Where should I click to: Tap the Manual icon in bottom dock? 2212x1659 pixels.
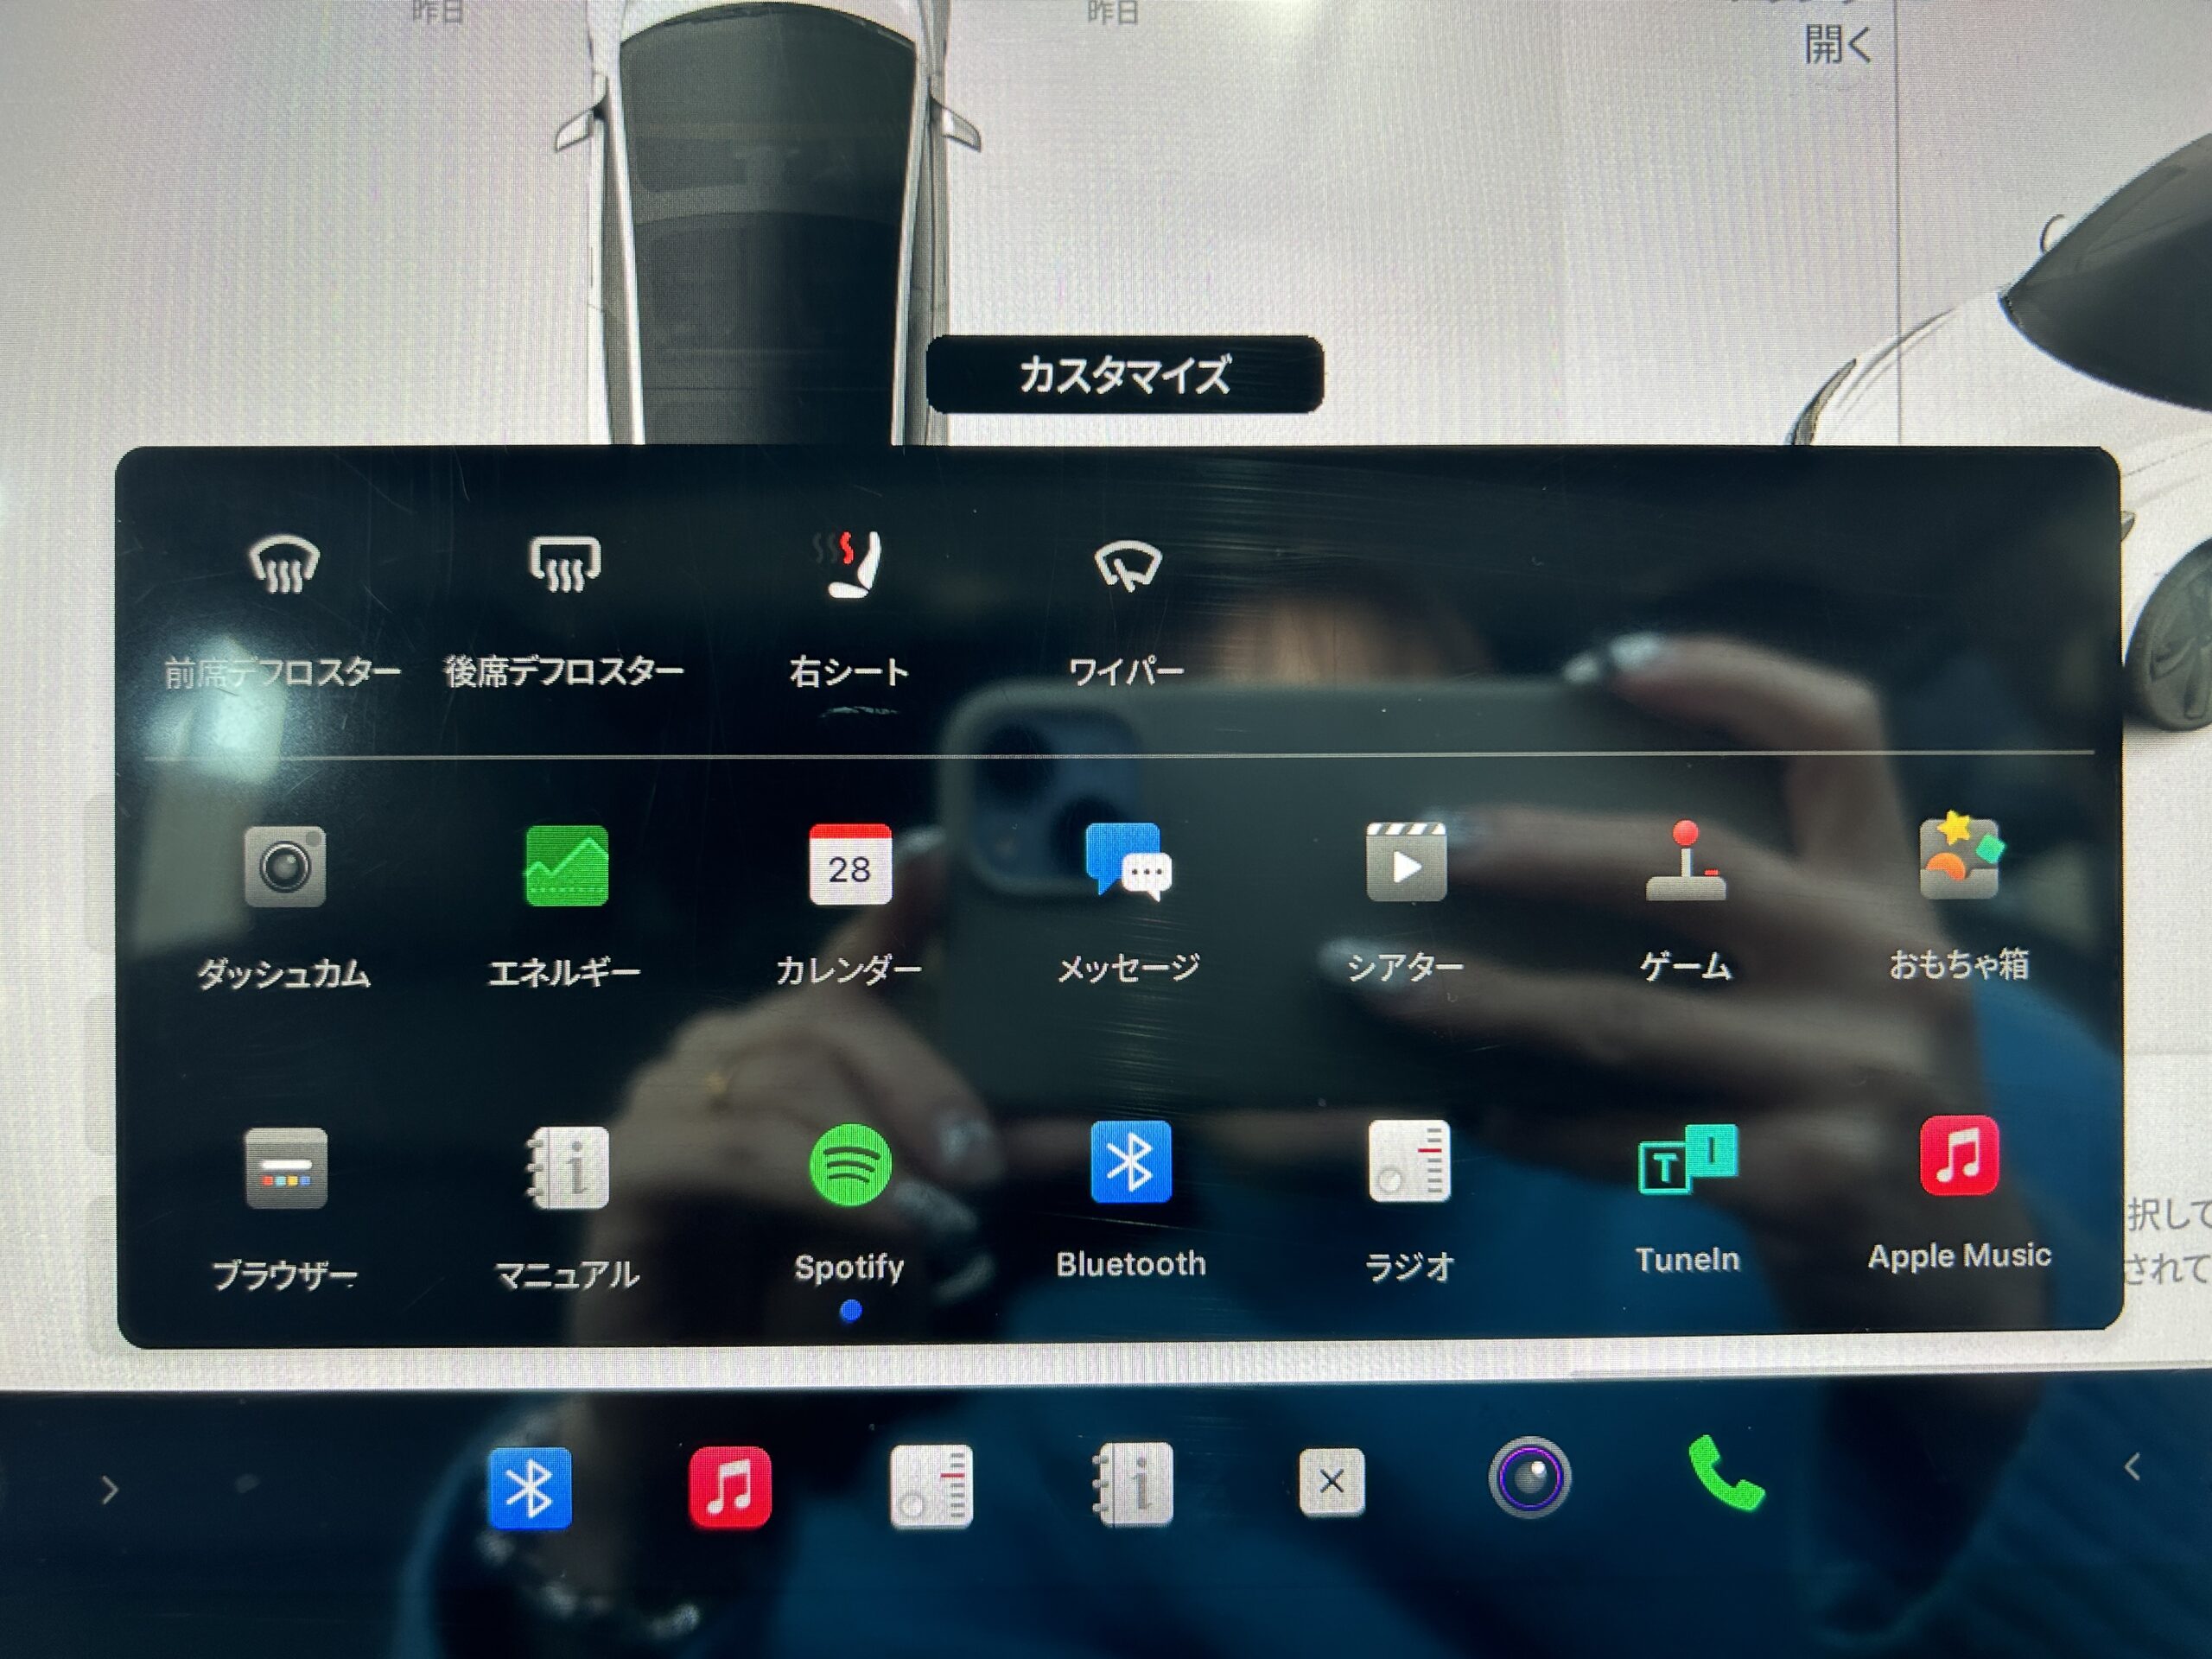coord(1132,1484)
